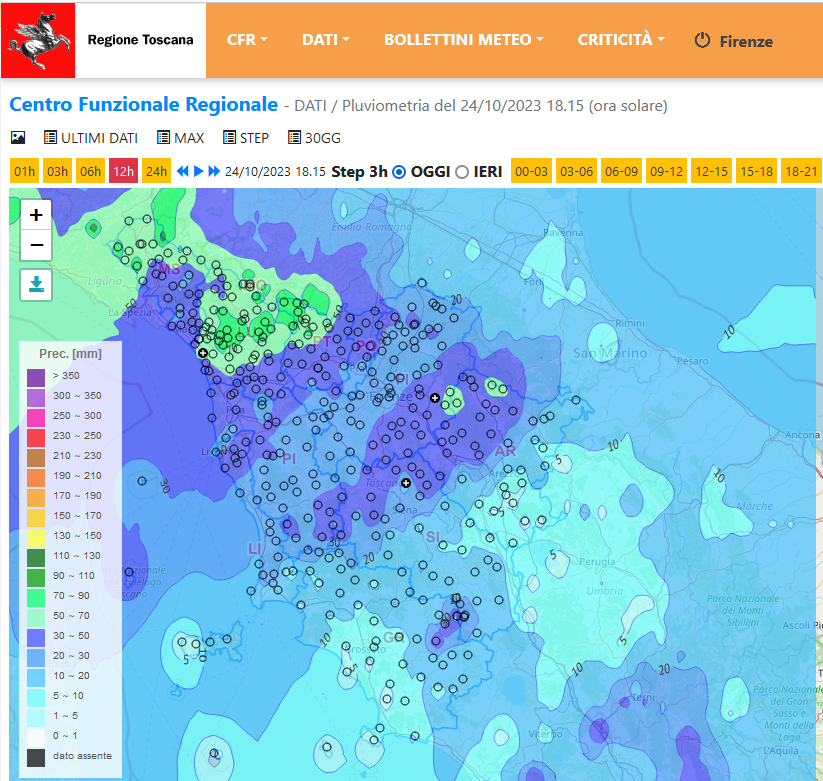Click the Perugia map label
The height and width of the screenshot is (781, 823).
597,562
